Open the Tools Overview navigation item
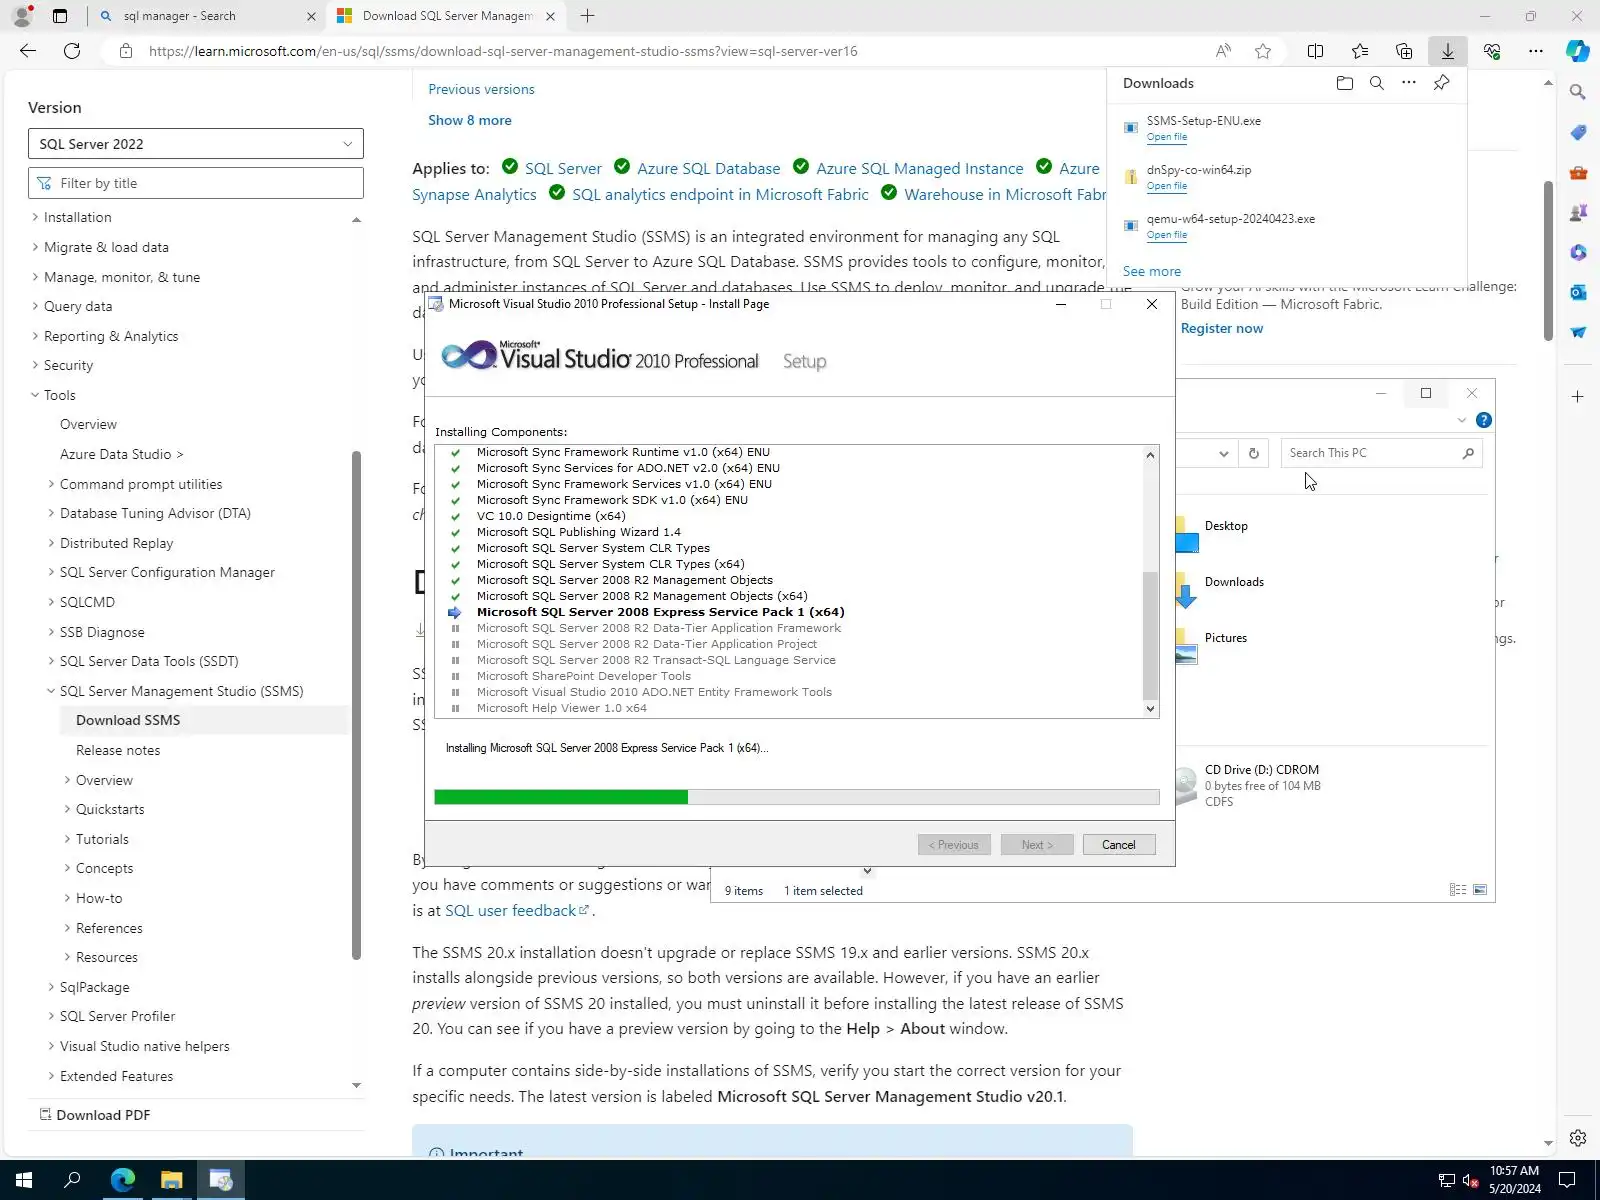 [88, 424]
